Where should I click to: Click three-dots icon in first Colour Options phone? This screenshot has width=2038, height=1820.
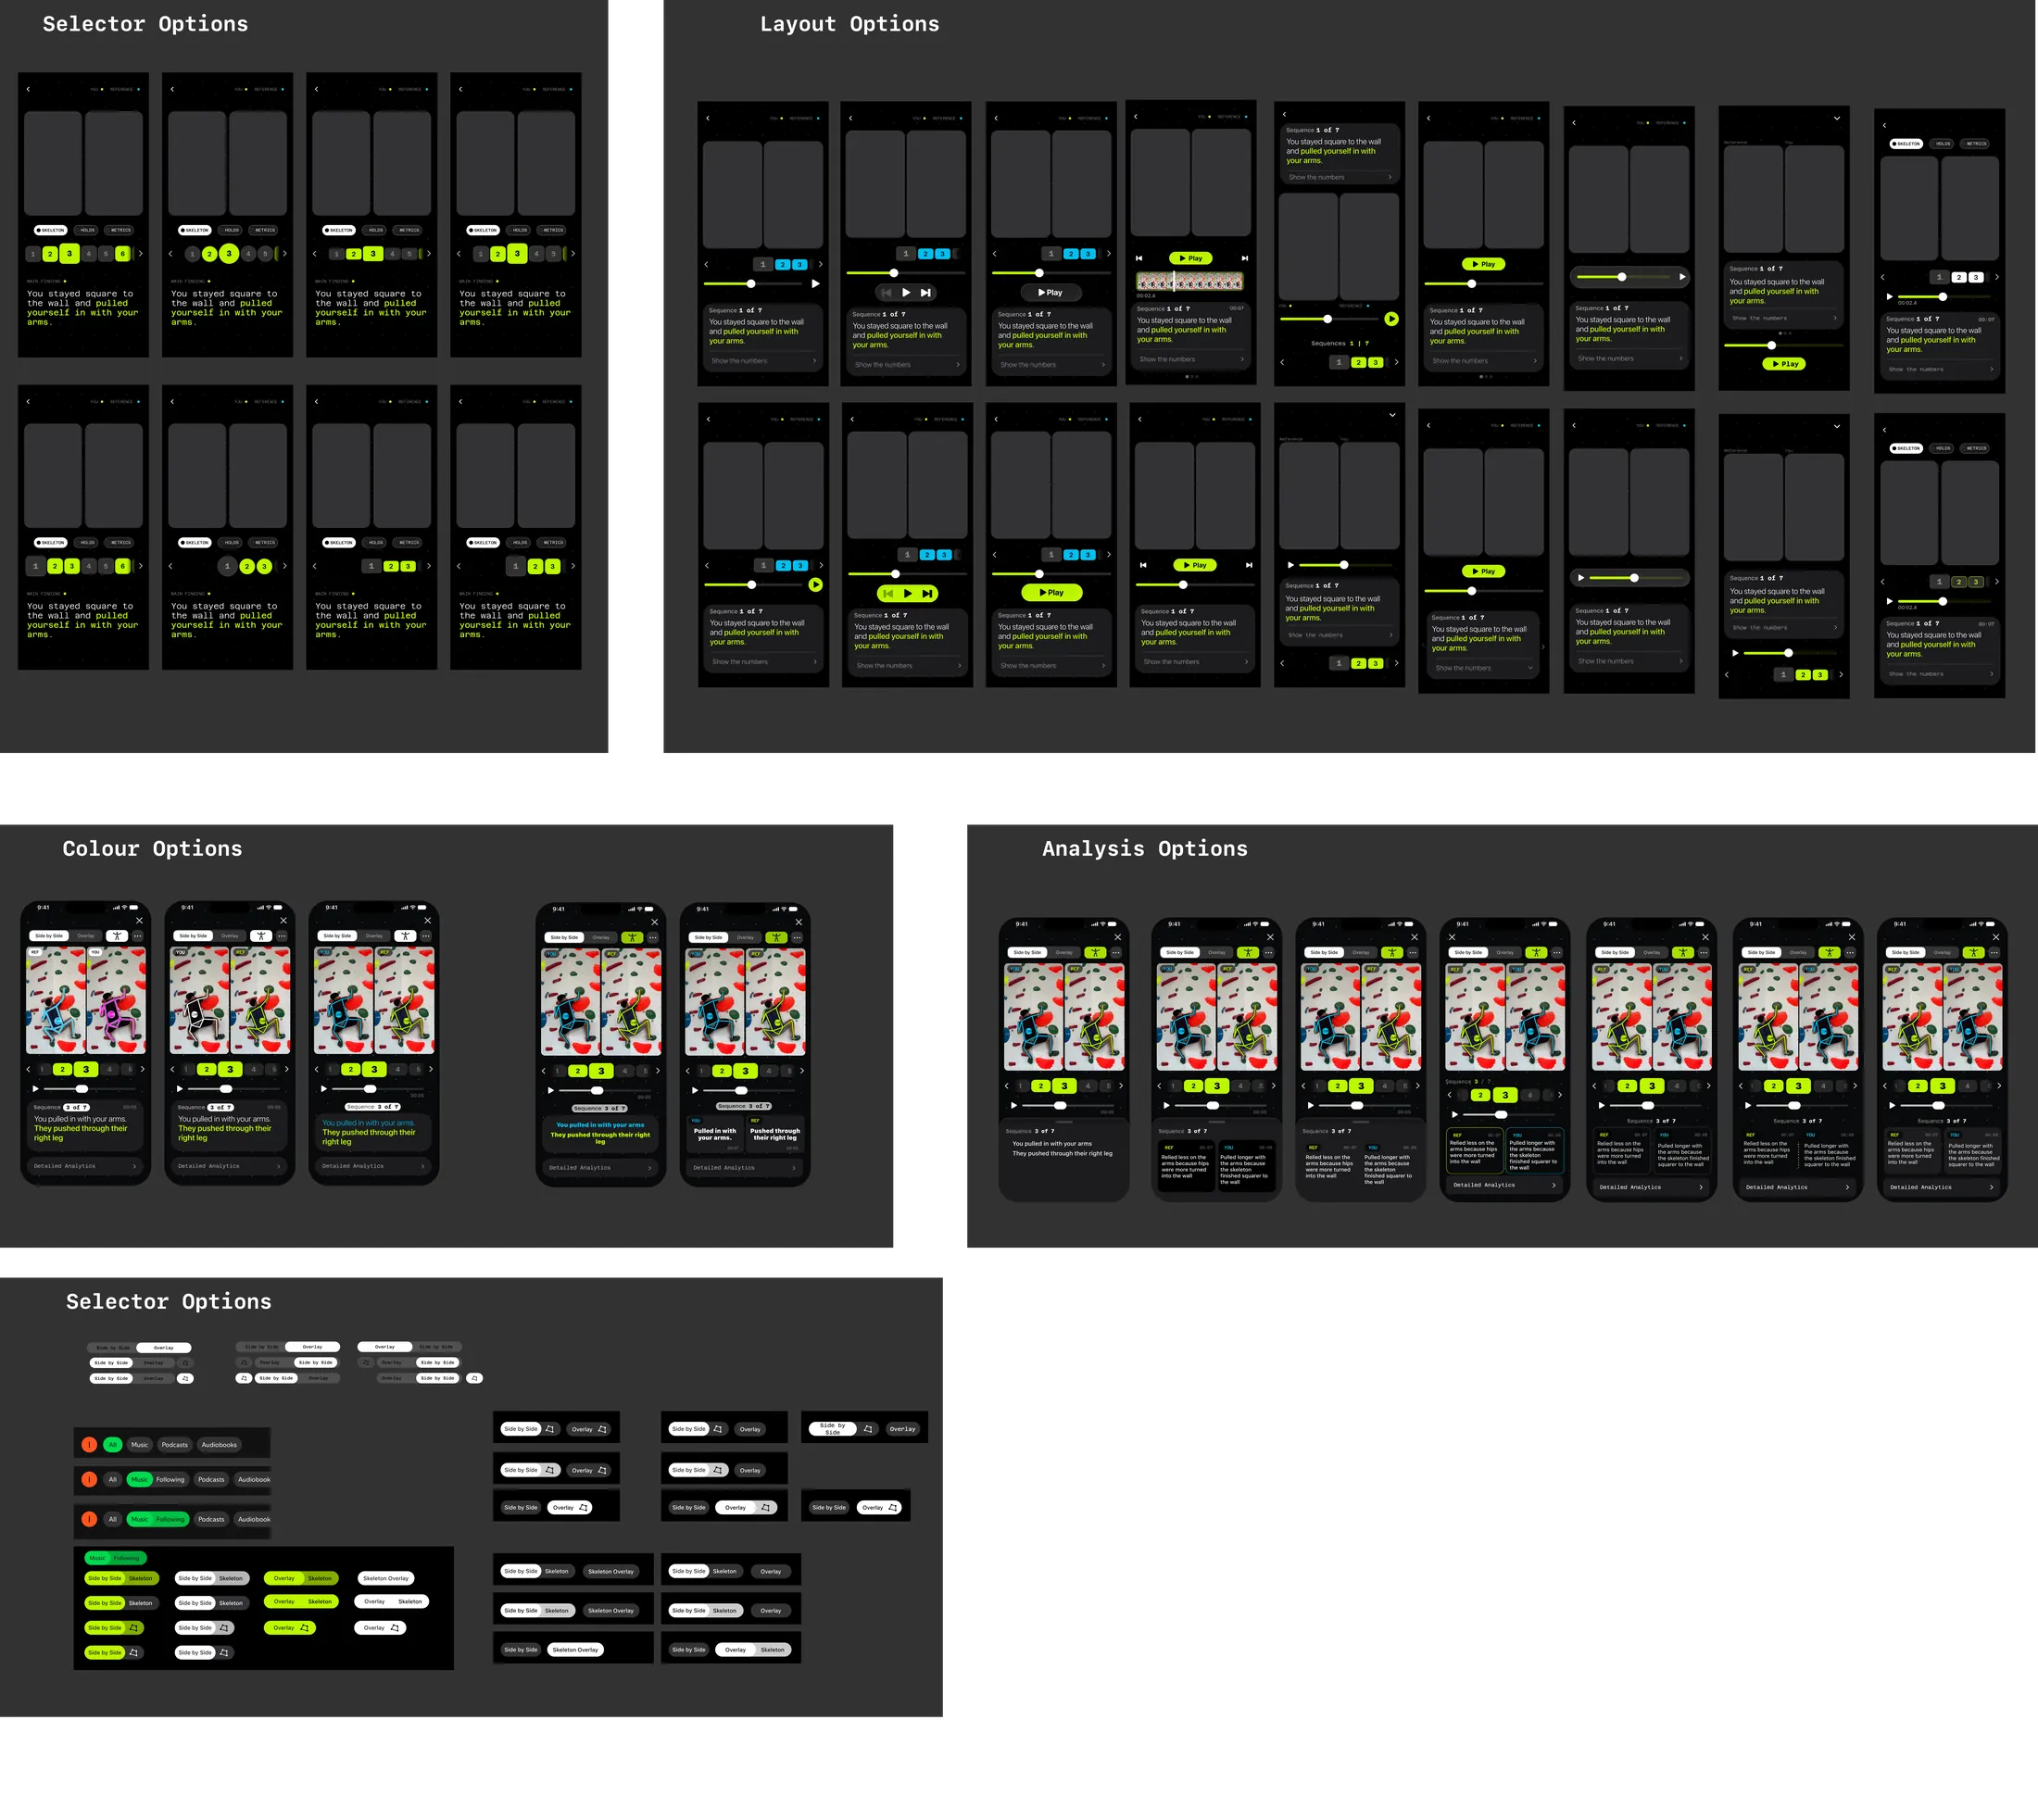tap(138, 936)
